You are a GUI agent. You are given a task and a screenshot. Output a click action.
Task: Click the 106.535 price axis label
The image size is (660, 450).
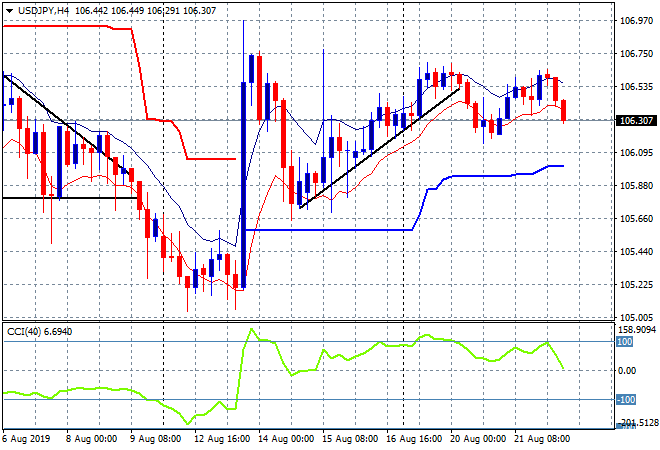[x=636, y=87]
